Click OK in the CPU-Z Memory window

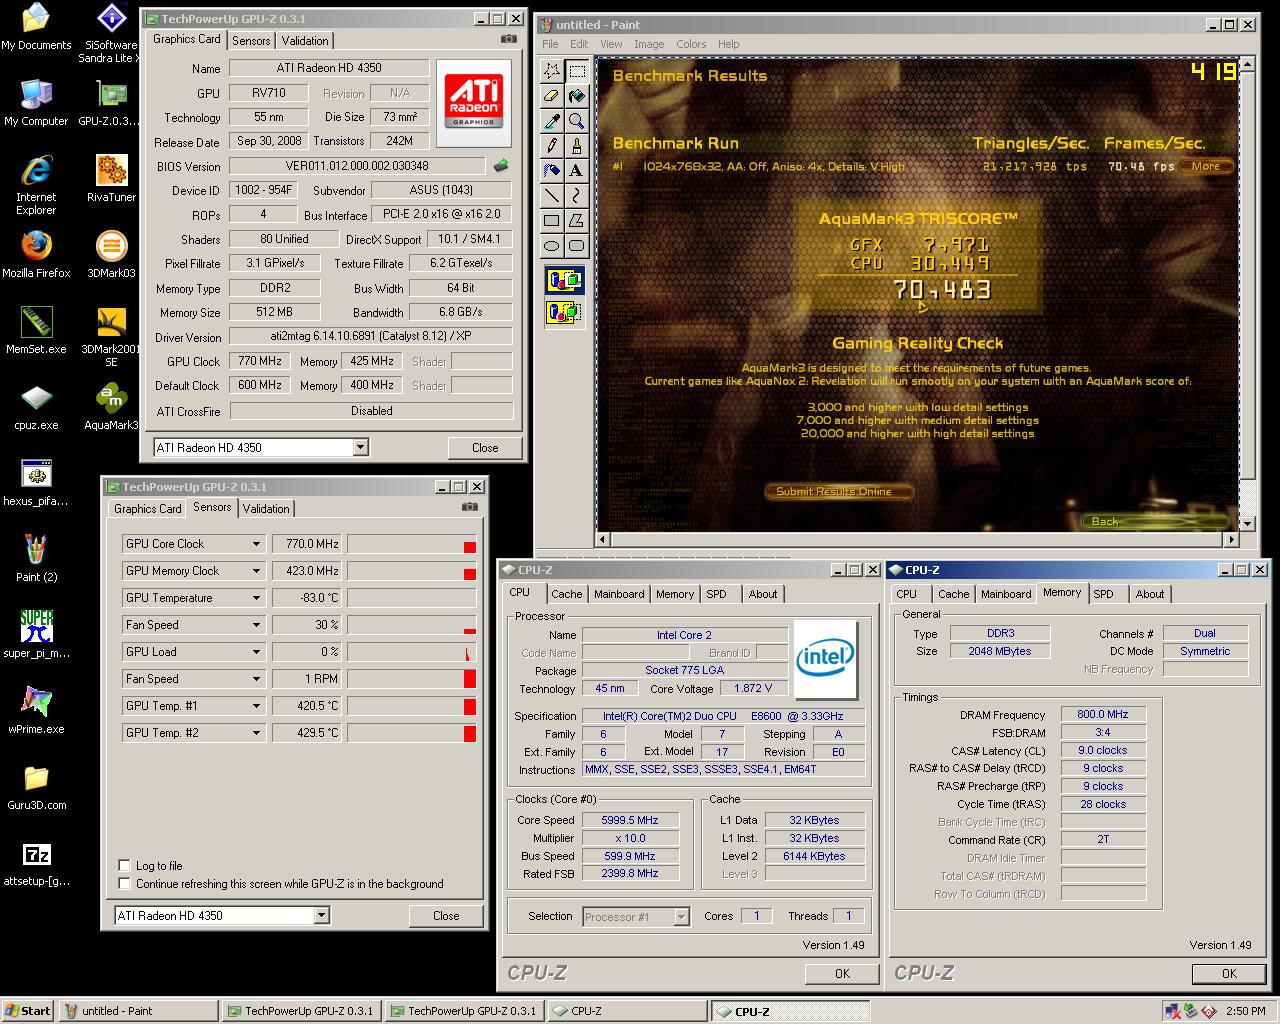1229,973
